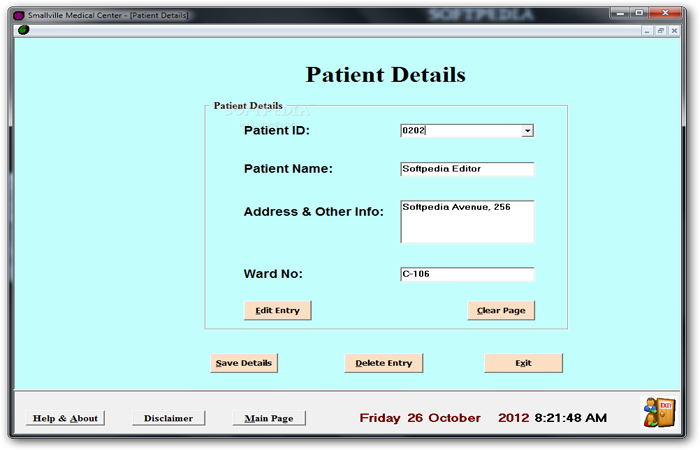This screenshot has height=450, width=700.
Task: Minimize the inner Patient Details form
Action: coord(646,30)
